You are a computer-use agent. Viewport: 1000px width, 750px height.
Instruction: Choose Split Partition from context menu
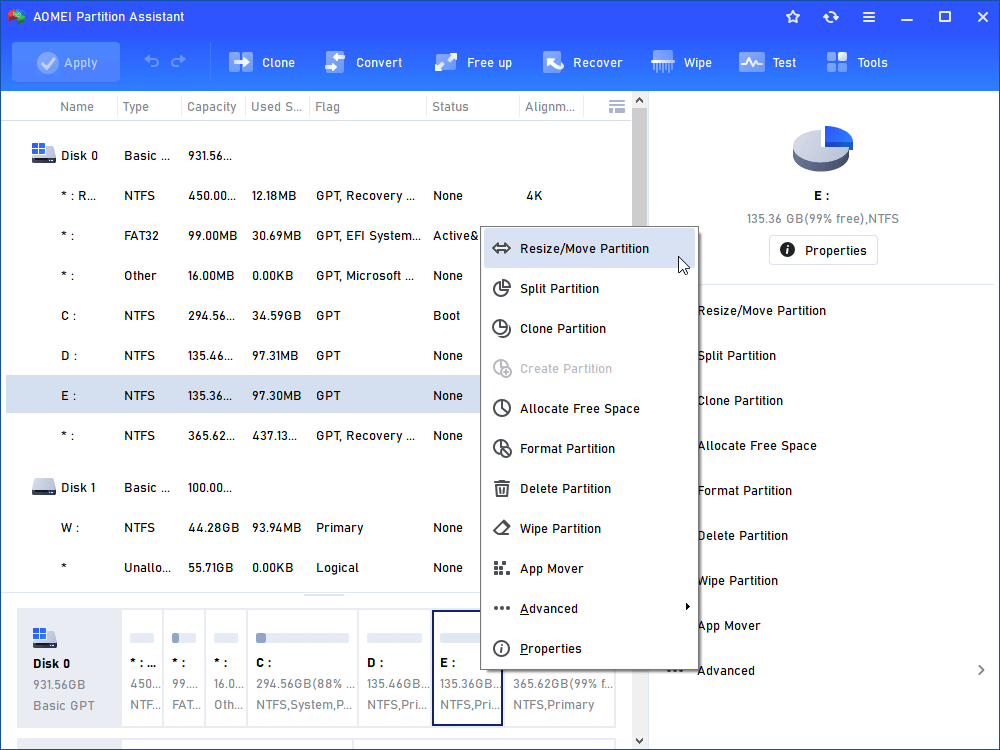point(589,289)
